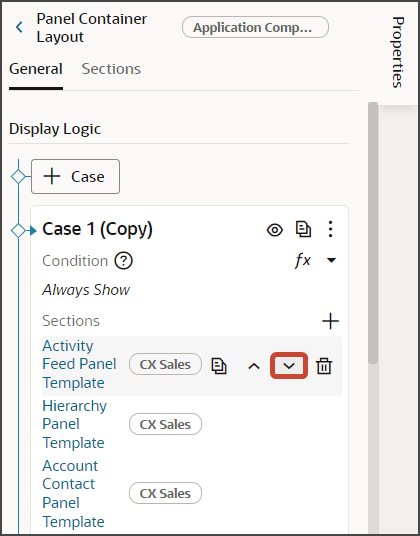The height and width of the screenshot is (536, 420).
Task: Move Activity Feed Panel Template up
Action: [254, 366]
